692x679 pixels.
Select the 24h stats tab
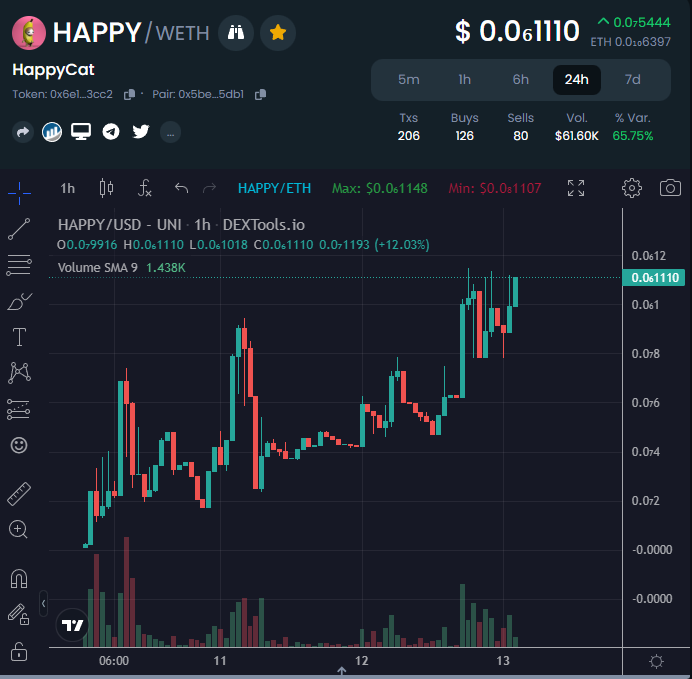576,79
